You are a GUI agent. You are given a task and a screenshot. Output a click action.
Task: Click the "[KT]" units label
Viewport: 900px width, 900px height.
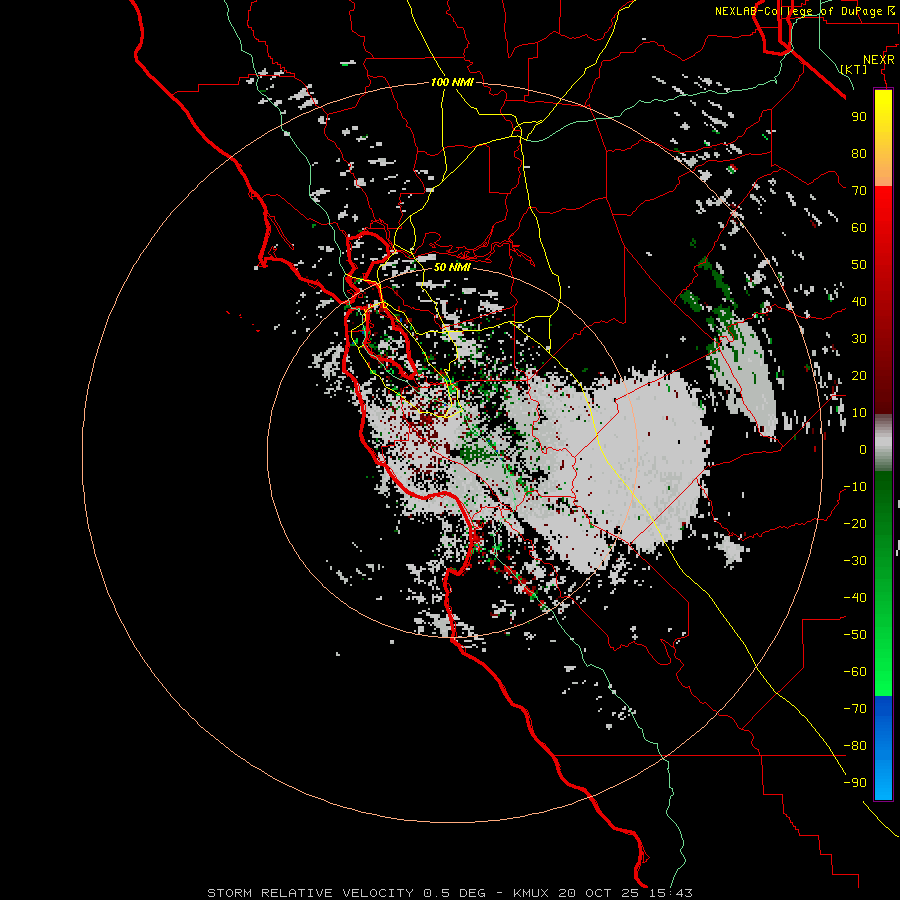tap(854, 69)
